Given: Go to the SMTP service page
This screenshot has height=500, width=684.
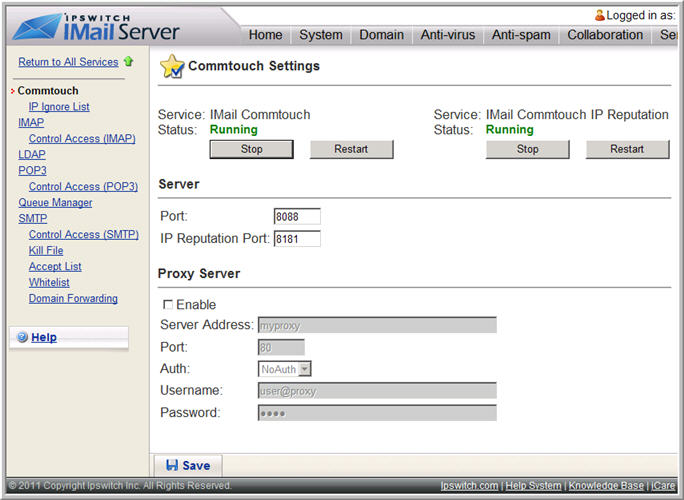Looking at the screenshot, I should tap(33, 219).
